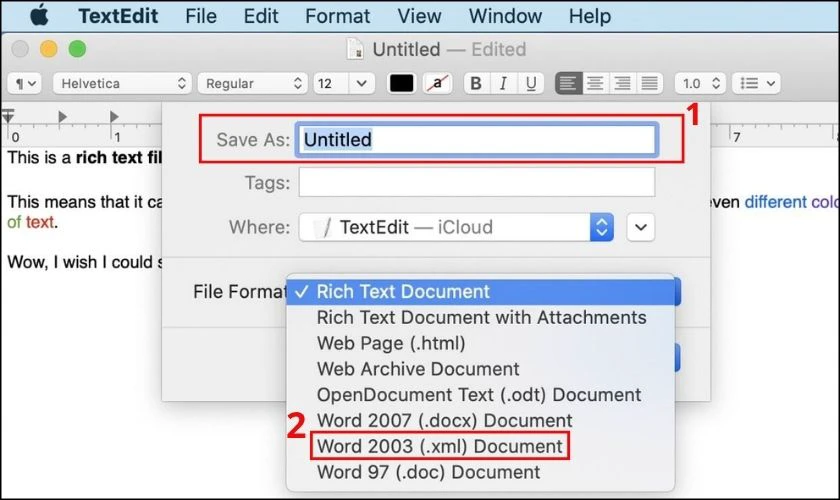Viewport: 840px width, 500px height.
Task: Choose Word 2003 (.xml) Document
Action: 481,446
